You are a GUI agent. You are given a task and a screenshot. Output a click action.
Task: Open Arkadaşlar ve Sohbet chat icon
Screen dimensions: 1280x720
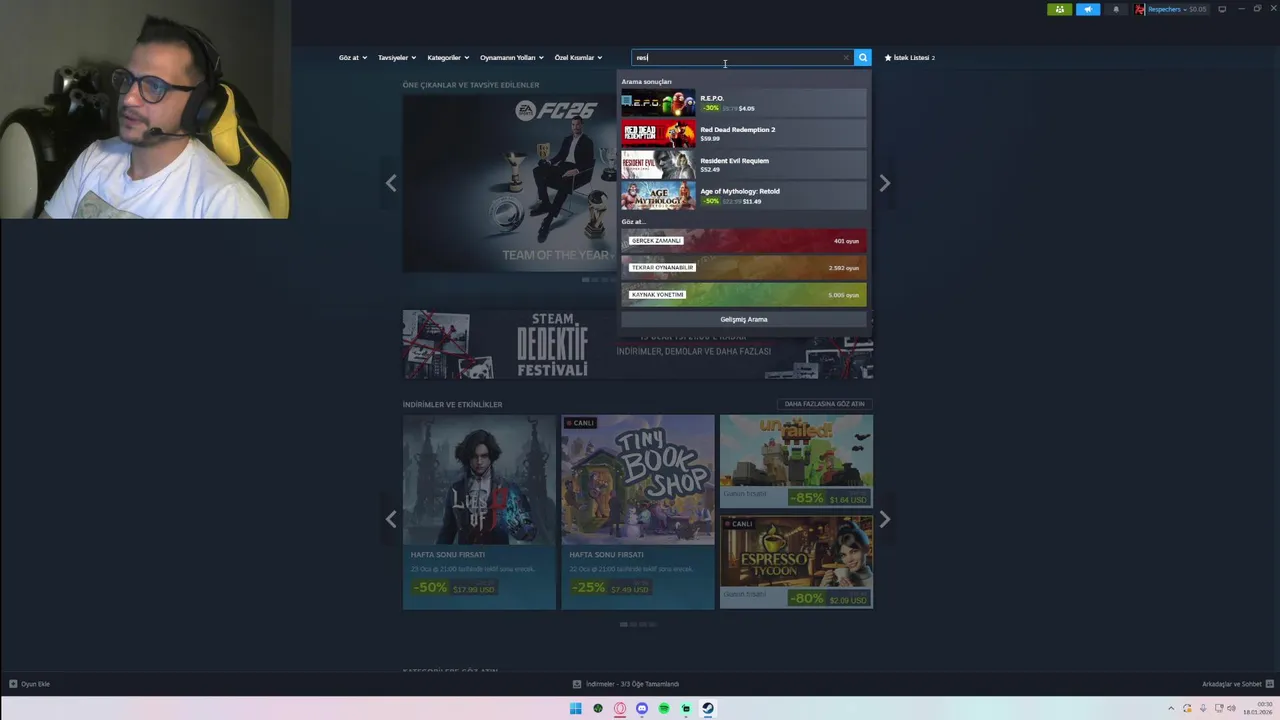(1271, 684)
